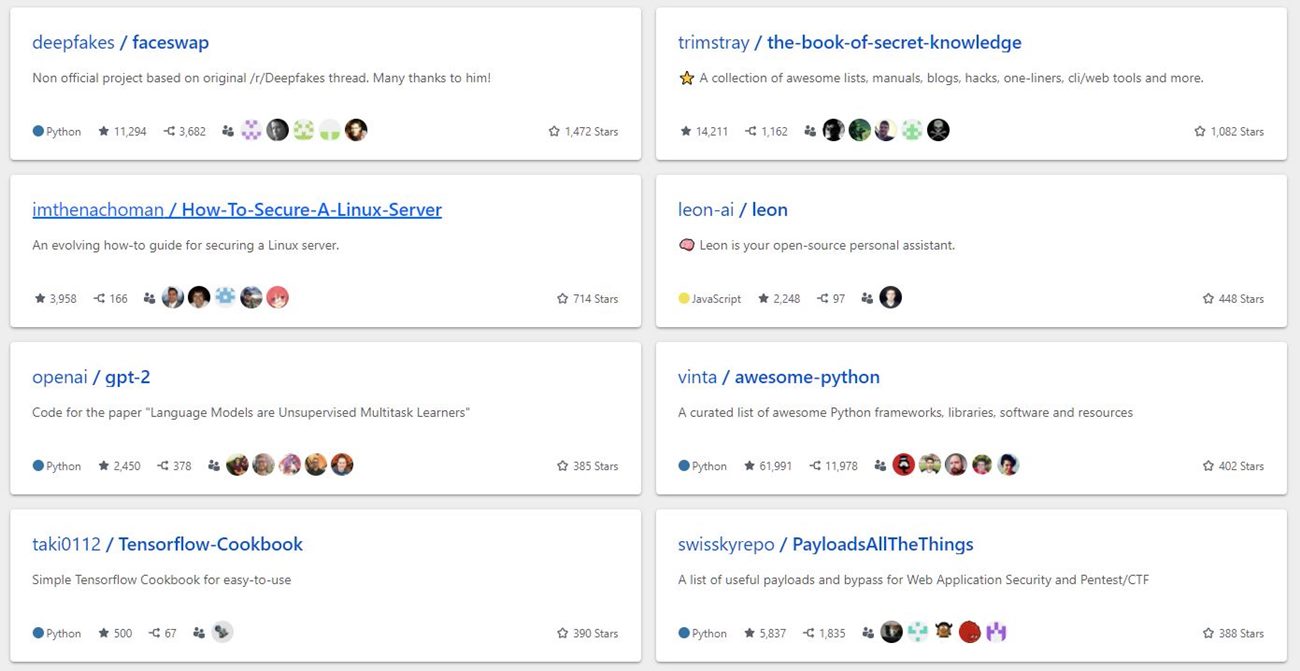
Task: Click the first contributor avatar in leon card
Action: coord(890,298)
